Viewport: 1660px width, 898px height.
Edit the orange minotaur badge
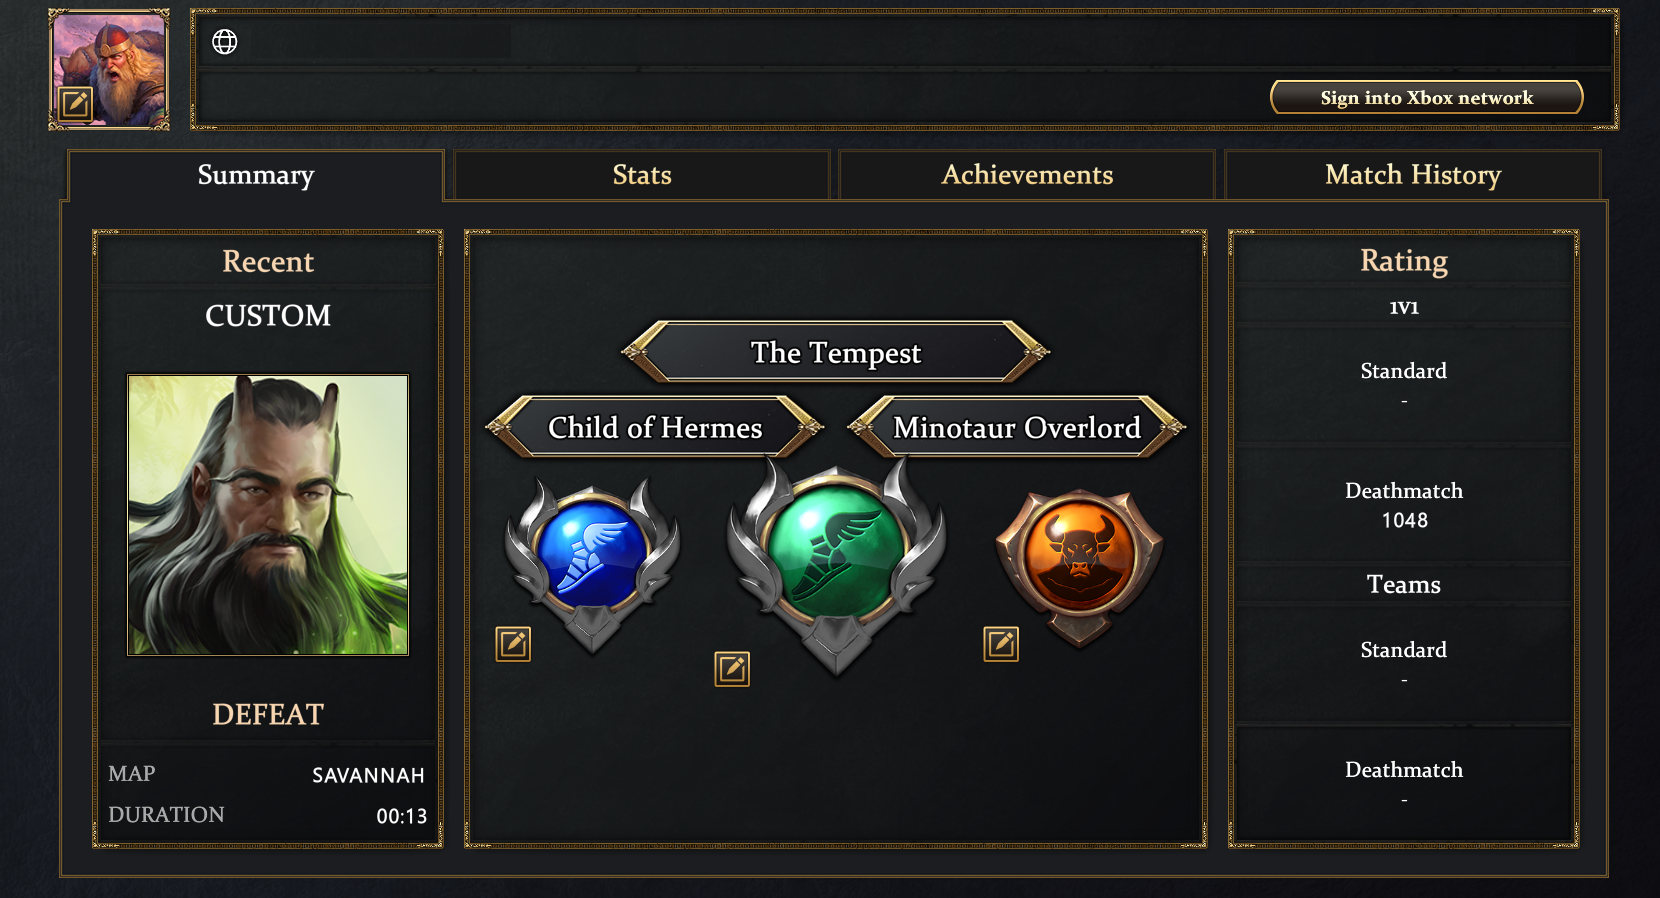click(x=1001, y=644)
